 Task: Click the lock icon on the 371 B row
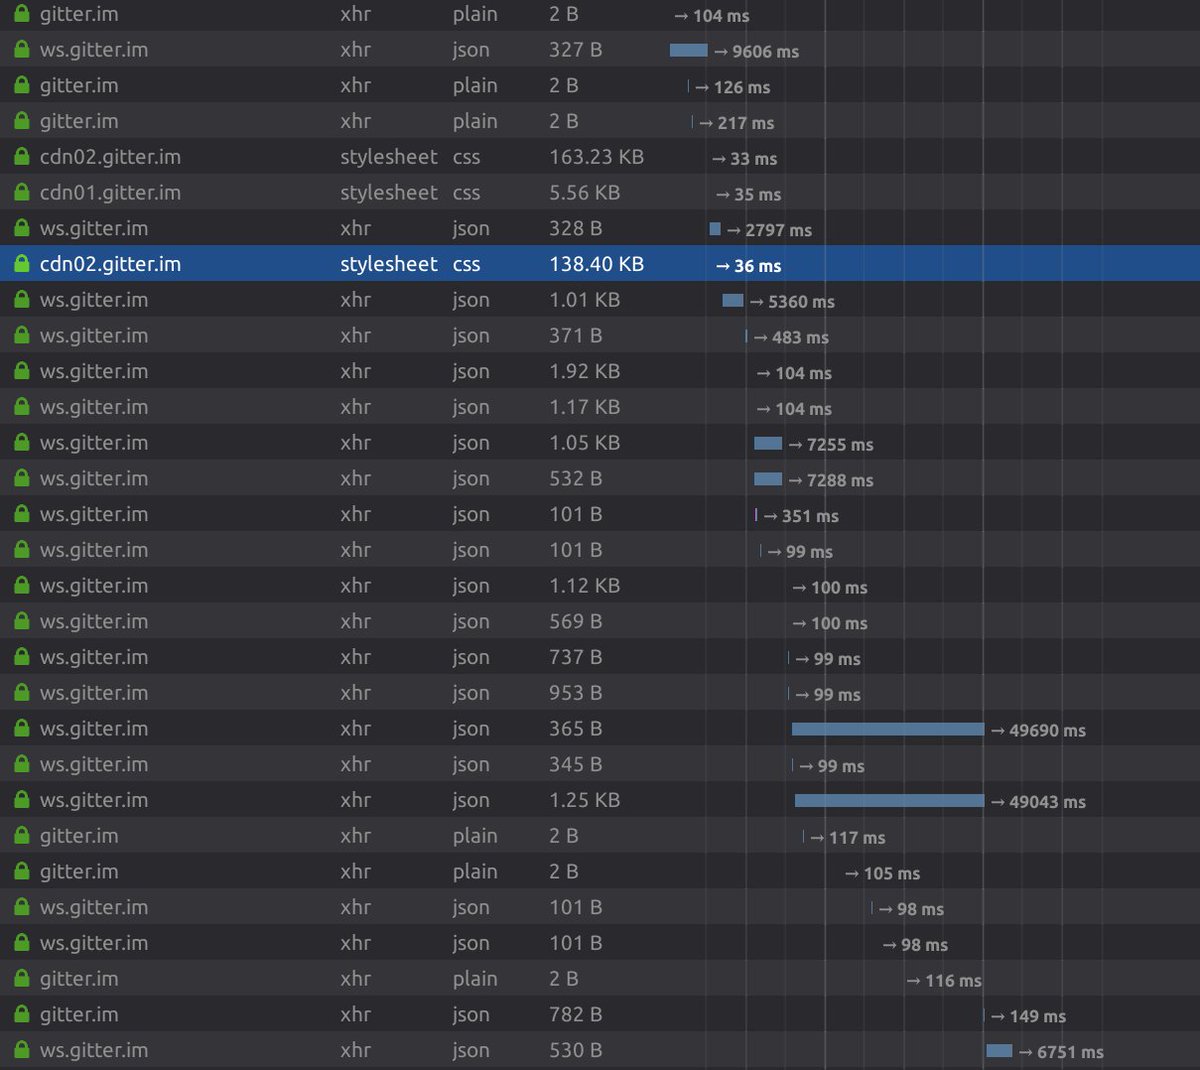pyautogui.click(x=21, y=335)
